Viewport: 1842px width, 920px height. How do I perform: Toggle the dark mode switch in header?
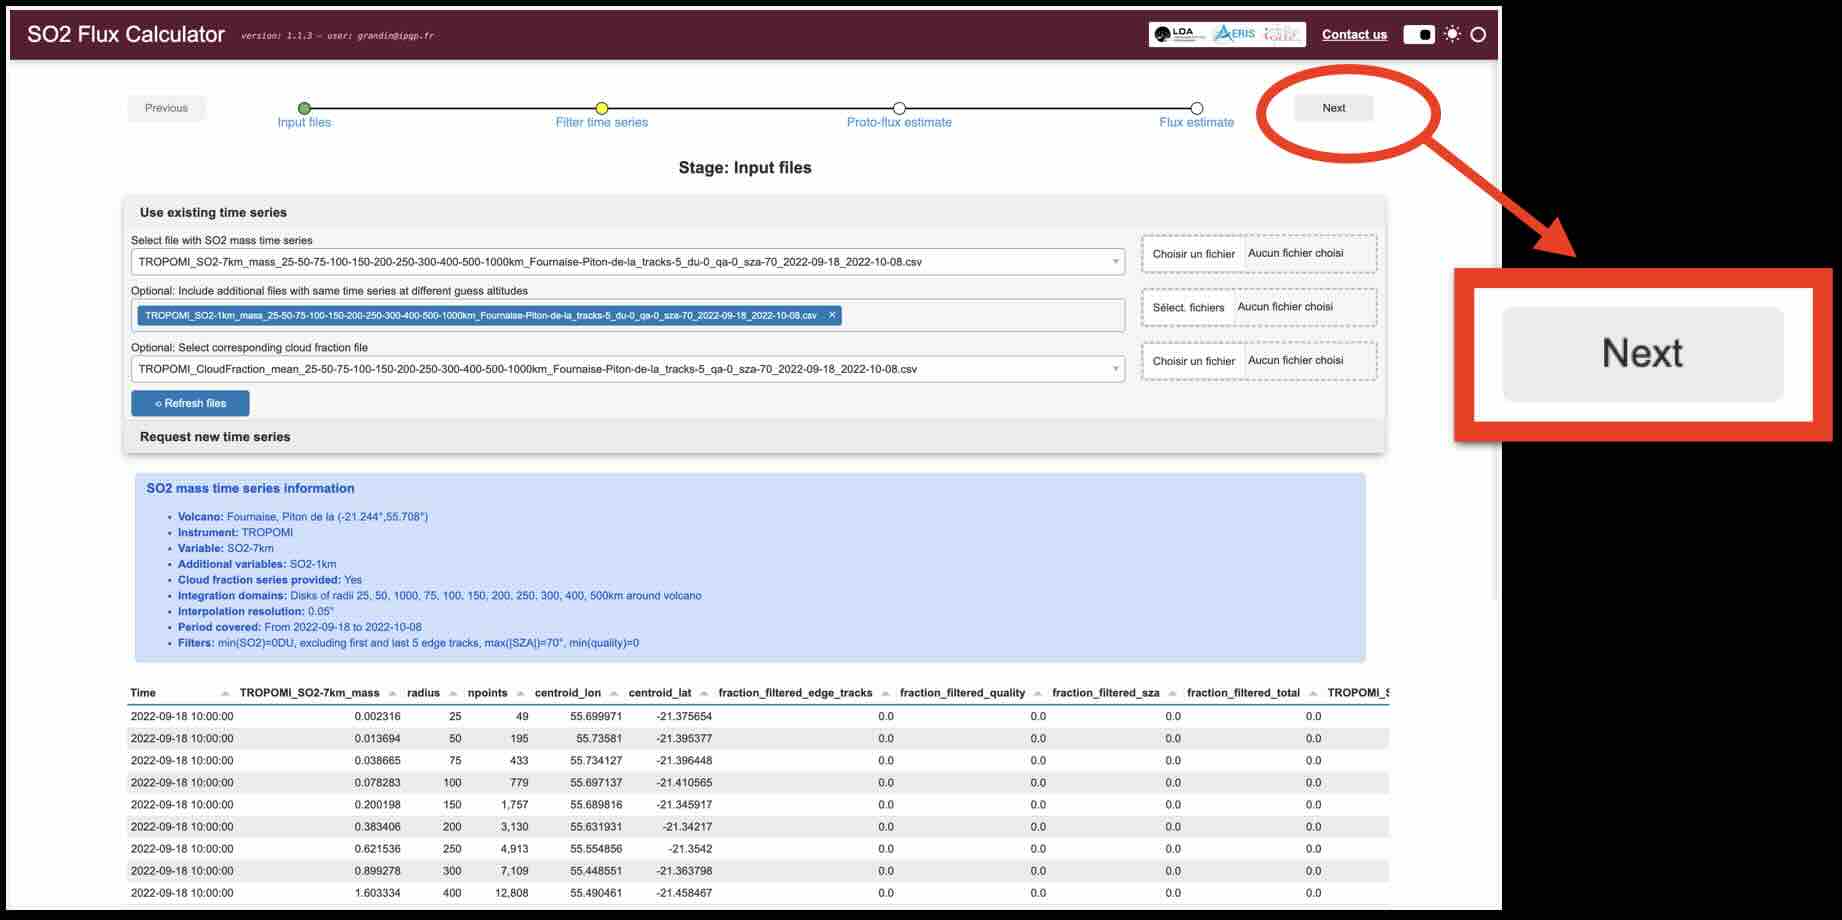(x=1418, y=34)
